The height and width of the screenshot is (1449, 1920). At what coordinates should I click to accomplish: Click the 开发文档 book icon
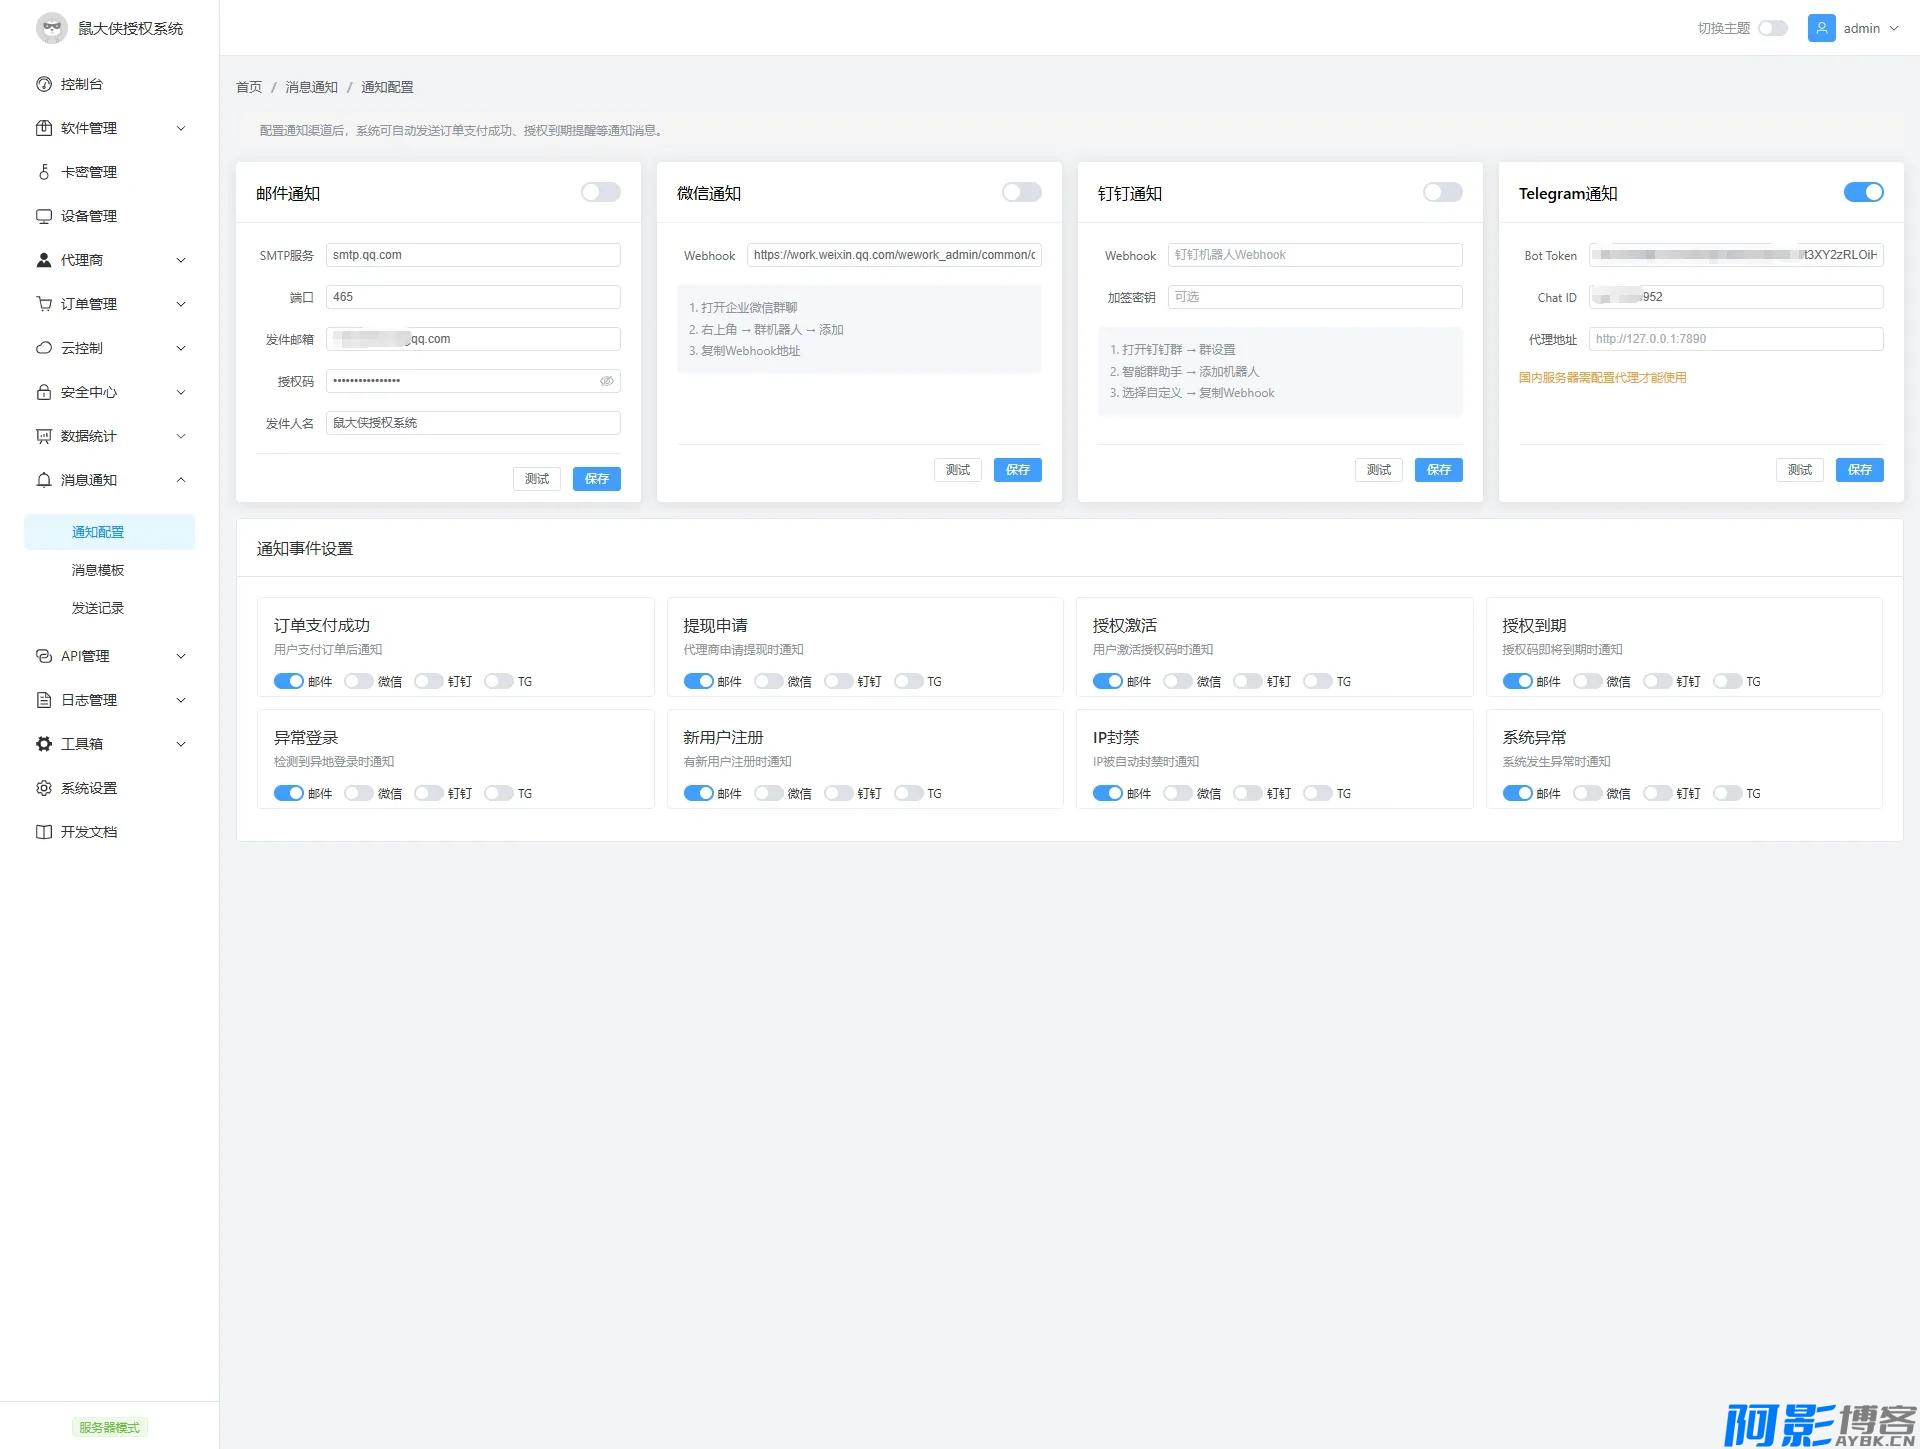point(44,832)
